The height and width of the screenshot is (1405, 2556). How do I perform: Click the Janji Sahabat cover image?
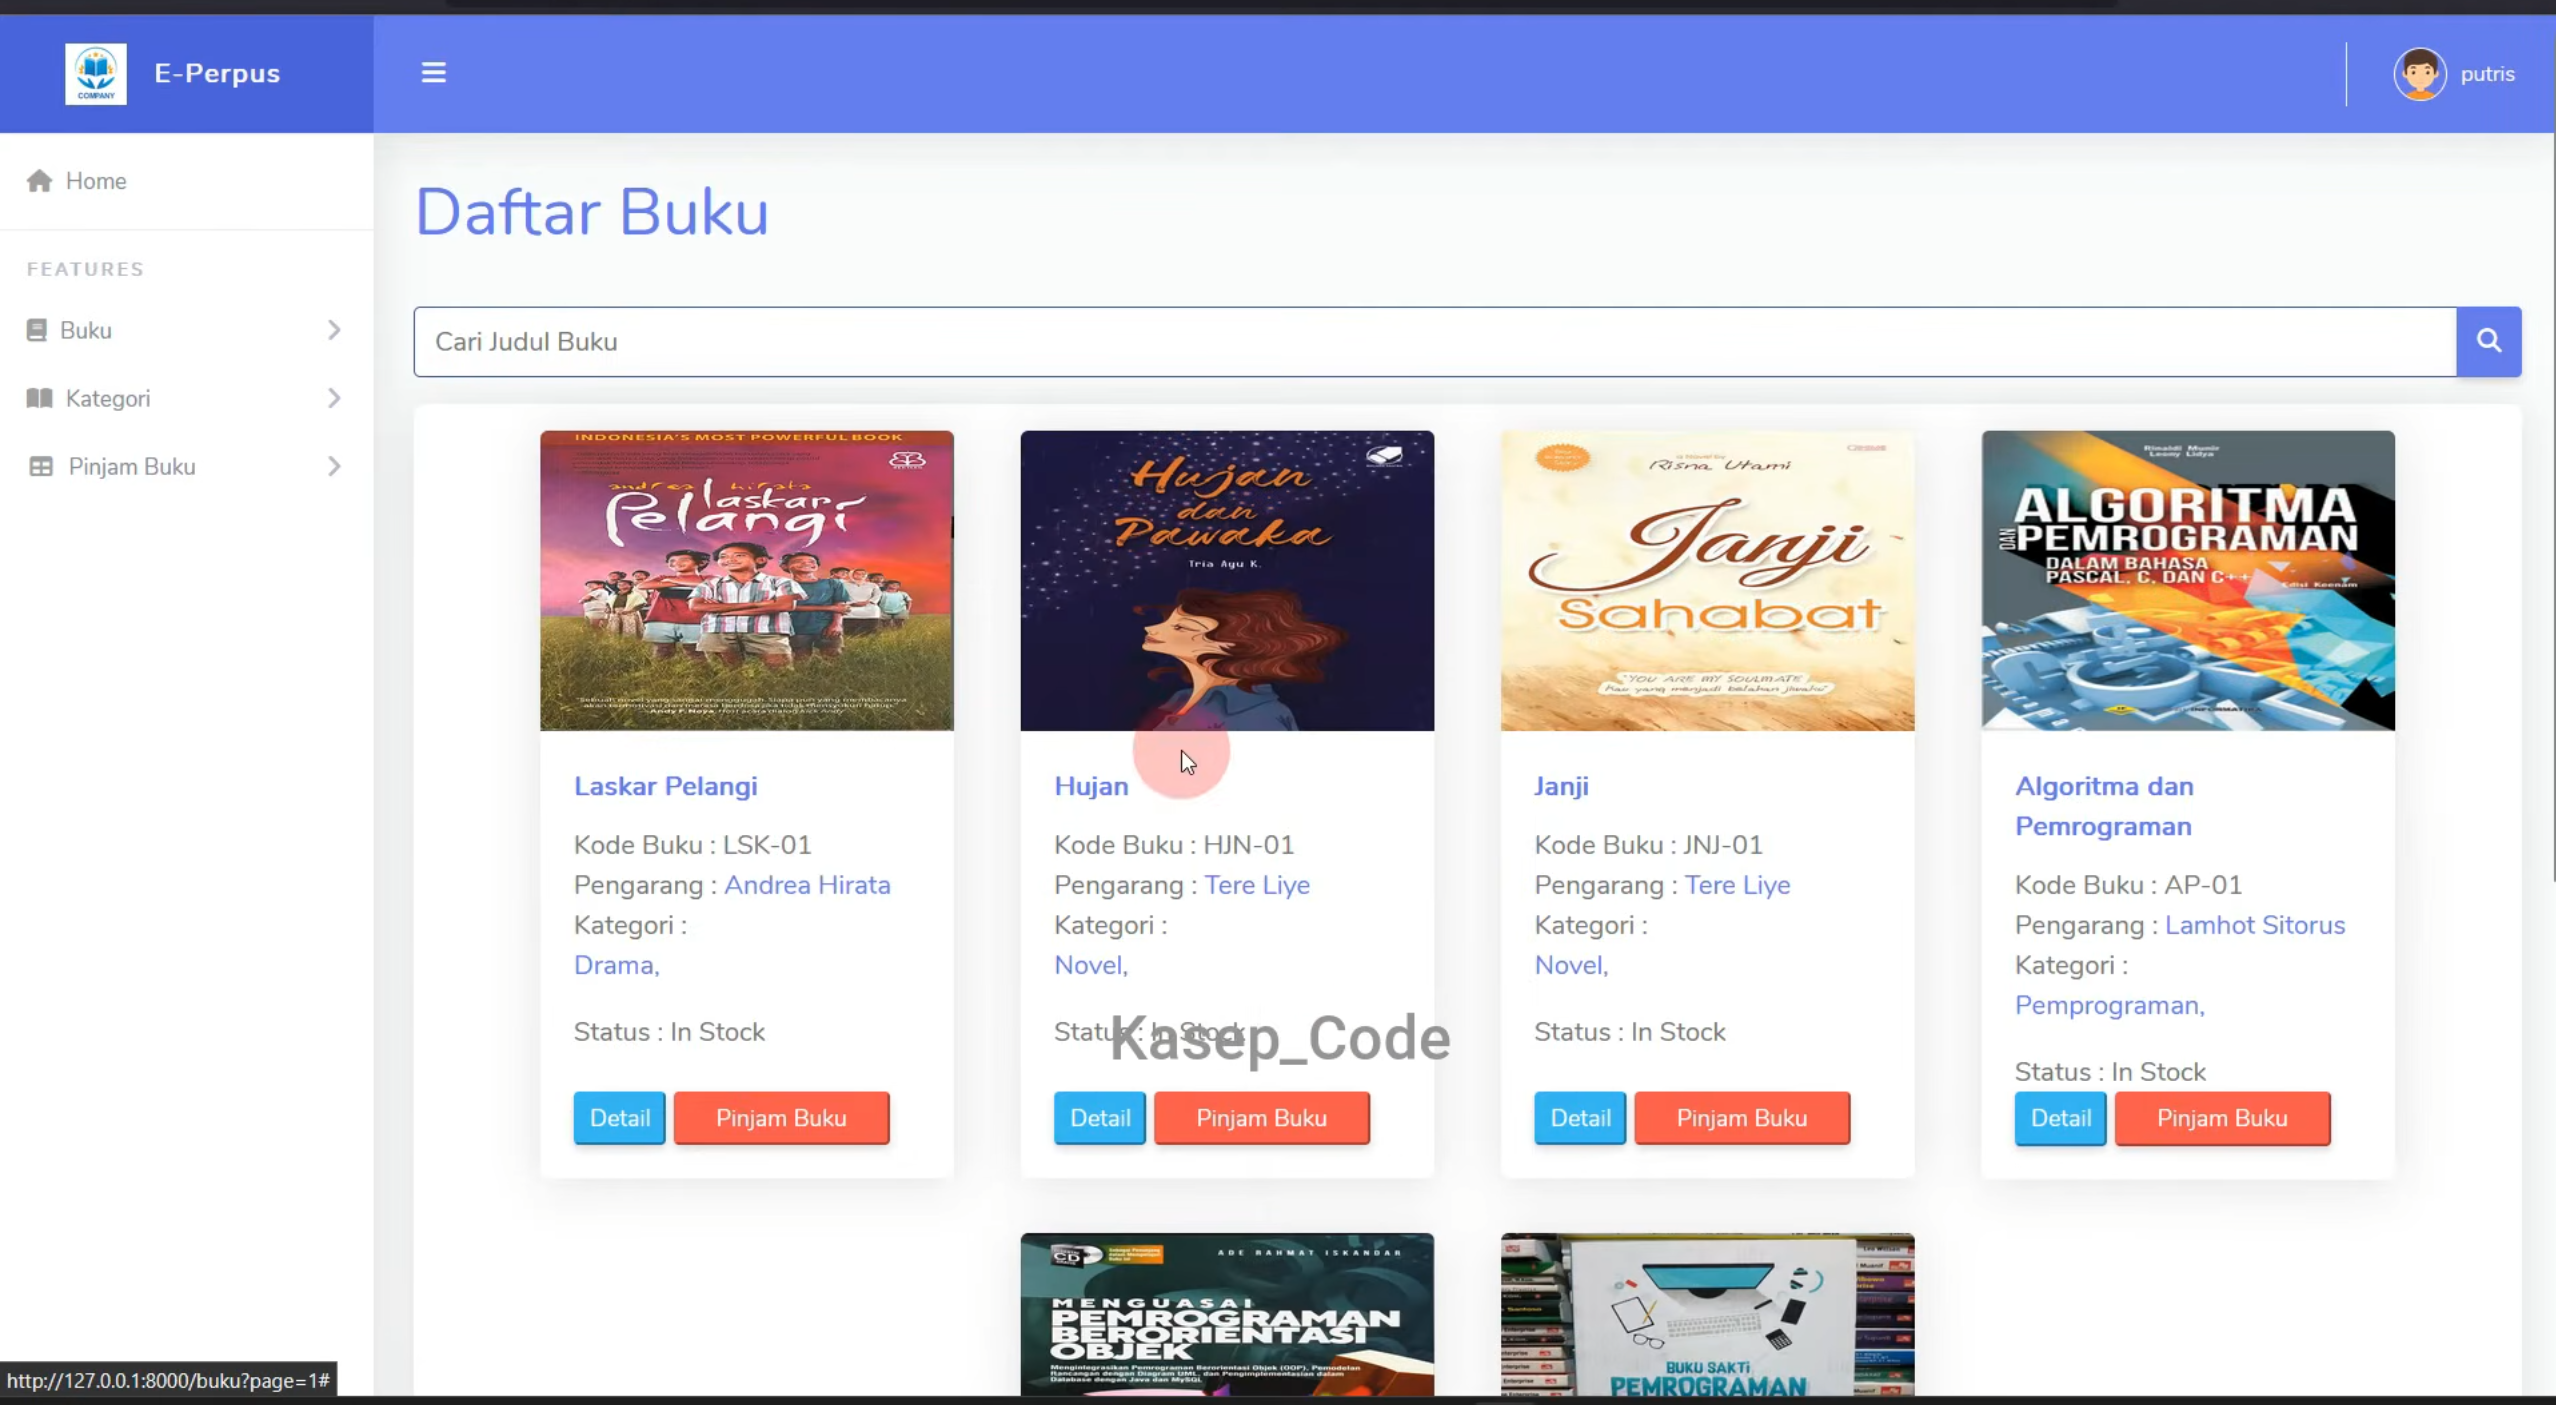(1707, 581)
